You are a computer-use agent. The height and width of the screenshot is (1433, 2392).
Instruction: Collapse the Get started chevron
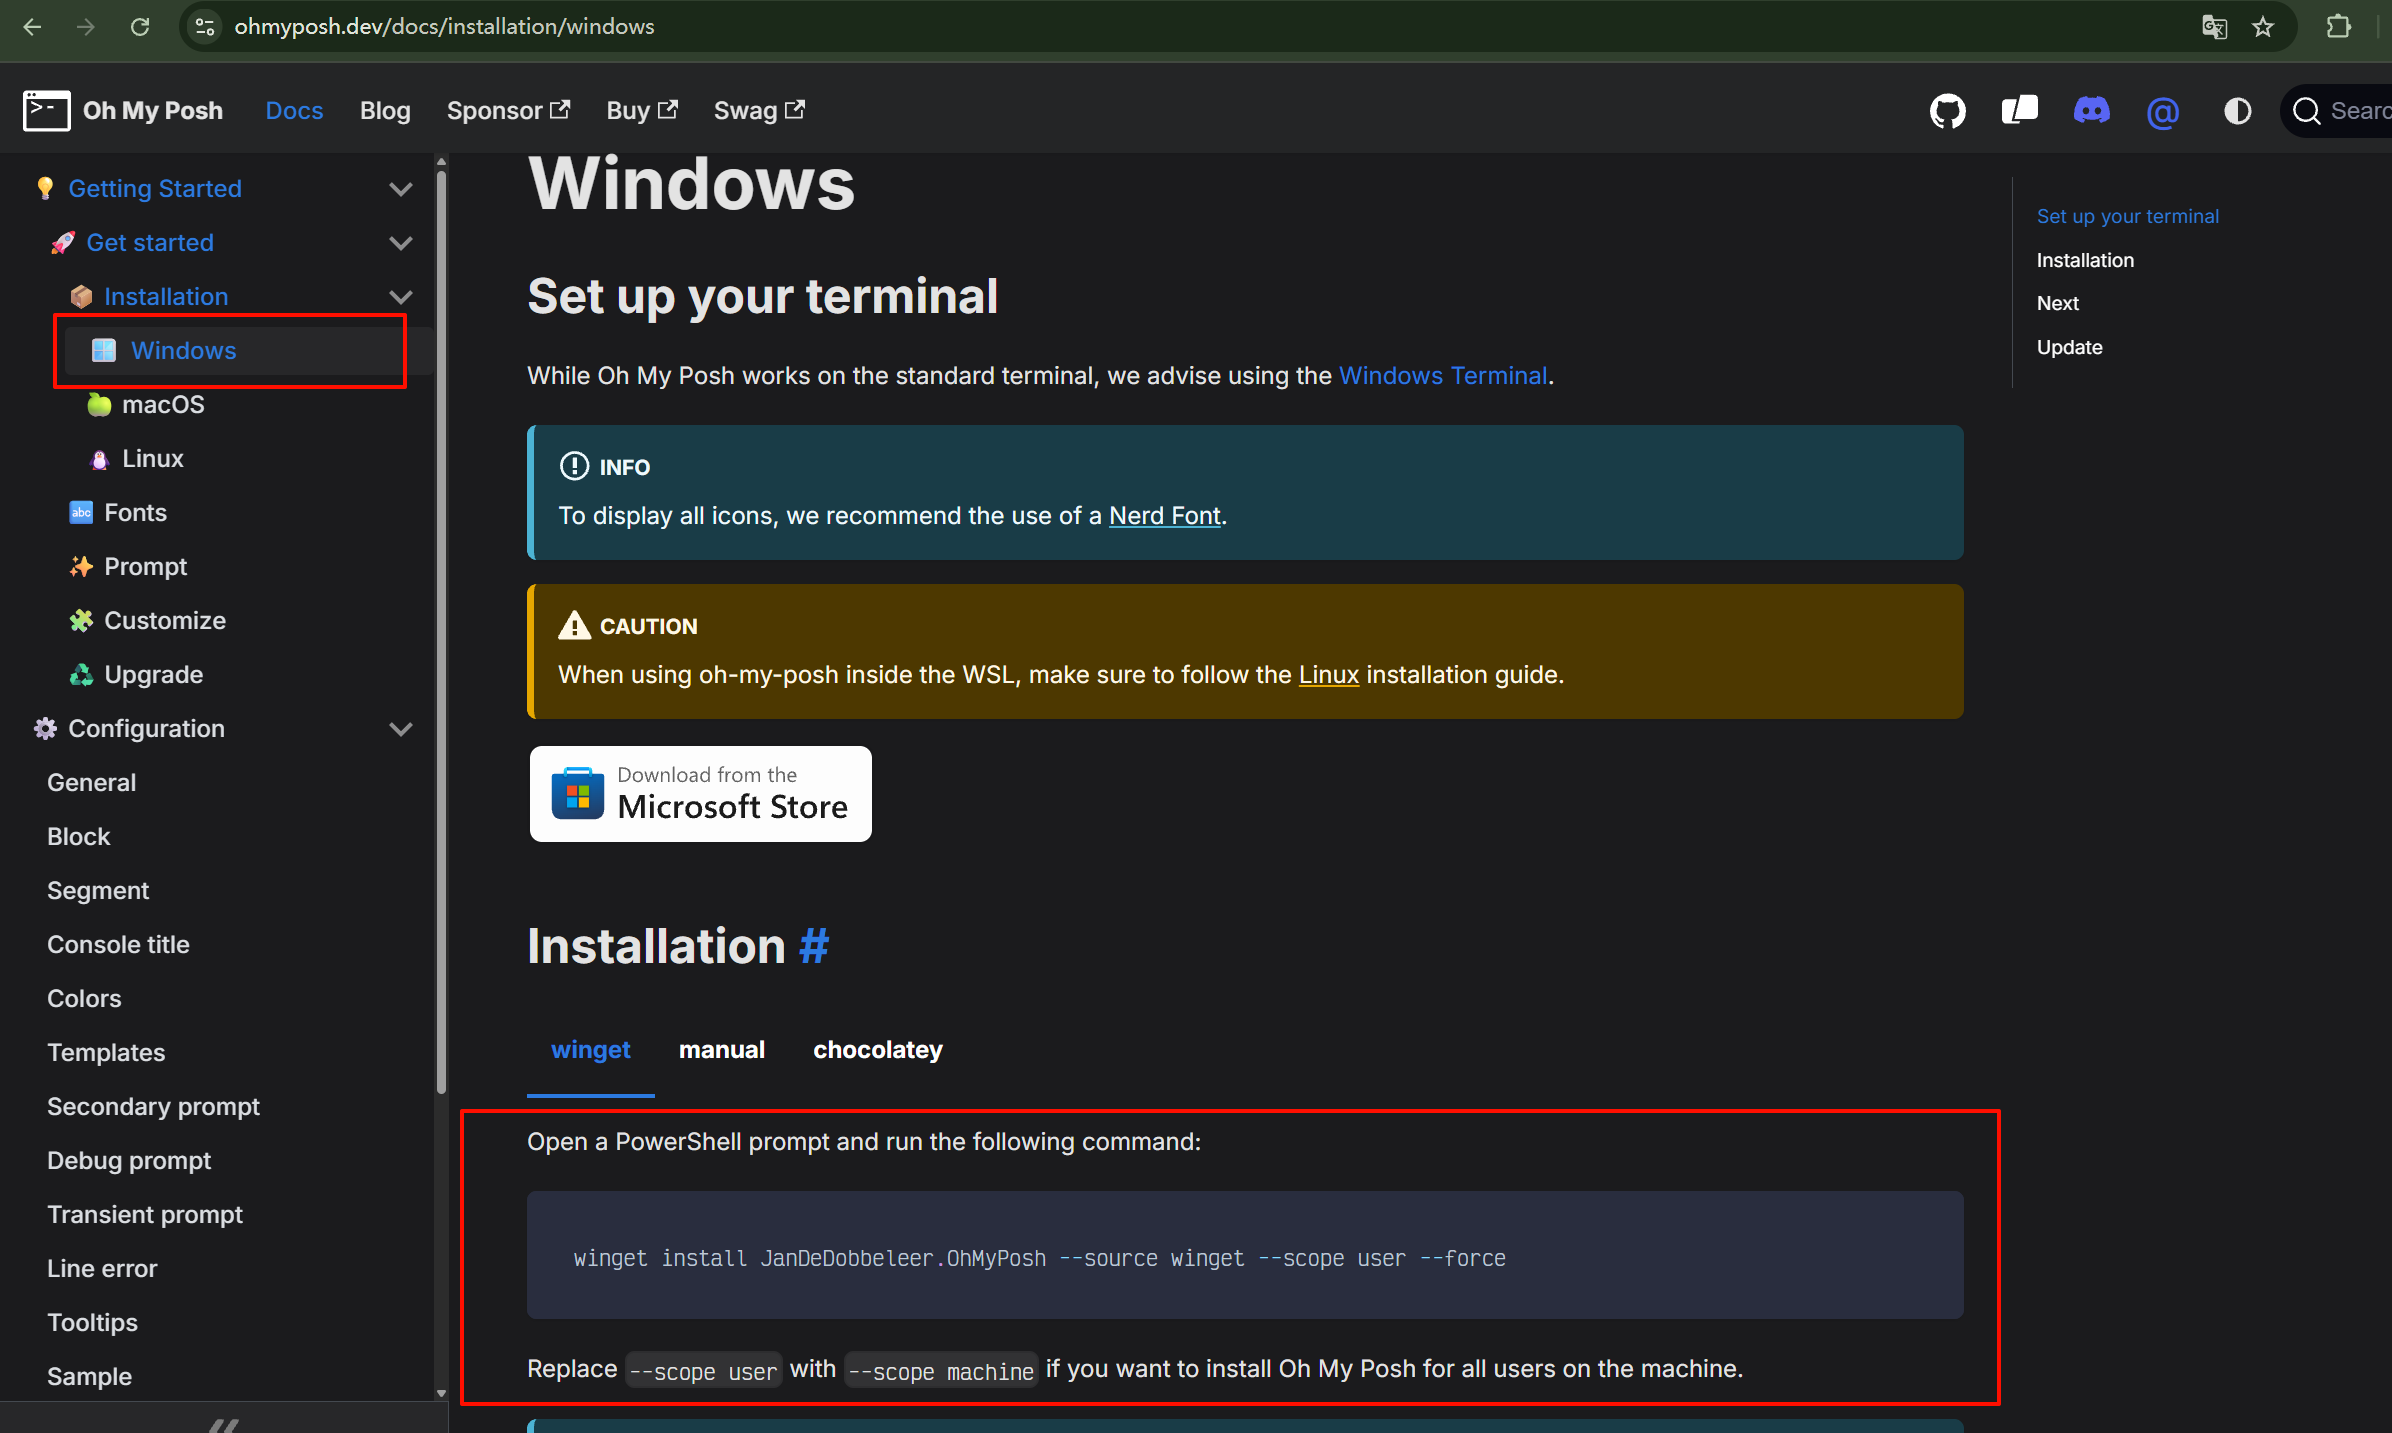[401, 243]
